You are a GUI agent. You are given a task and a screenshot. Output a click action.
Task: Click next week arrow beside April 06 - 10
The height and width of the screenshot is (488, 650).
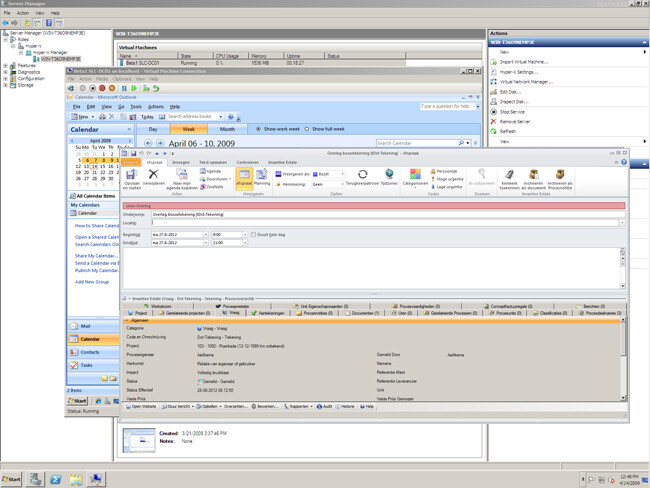tap(160, 143)
